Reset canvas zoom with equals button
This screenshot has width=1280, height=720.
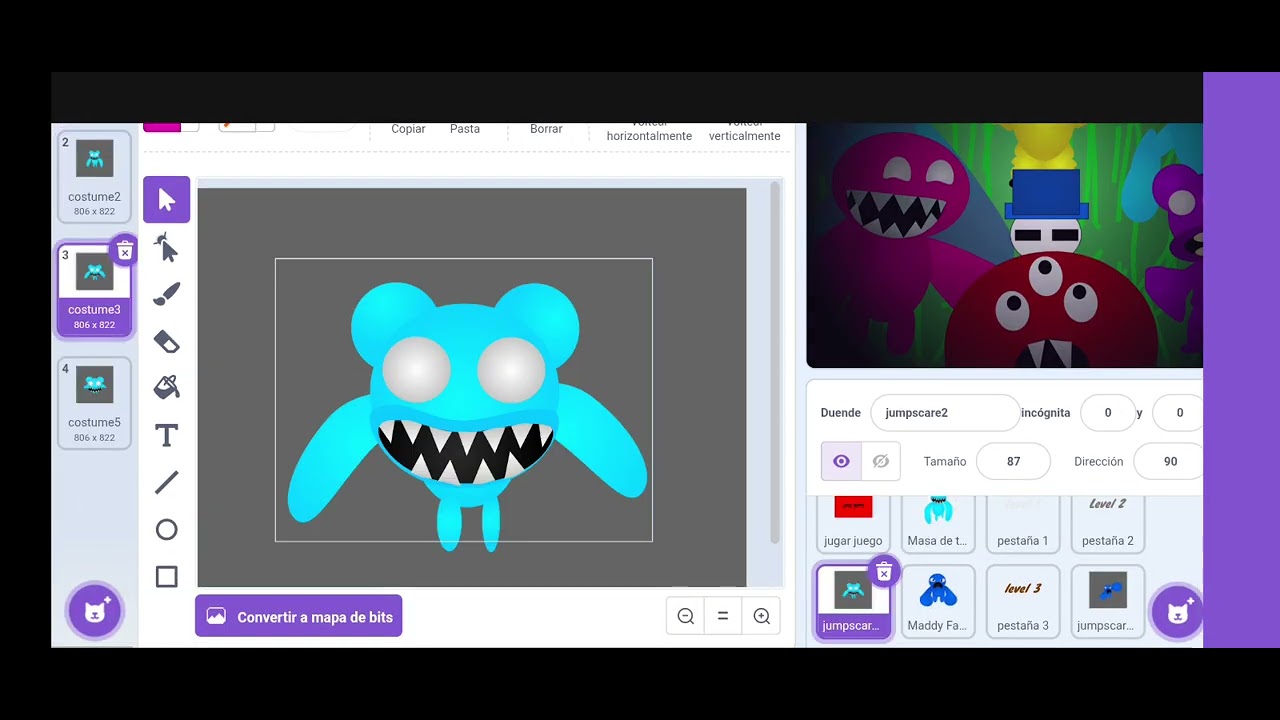click(723, 616)
